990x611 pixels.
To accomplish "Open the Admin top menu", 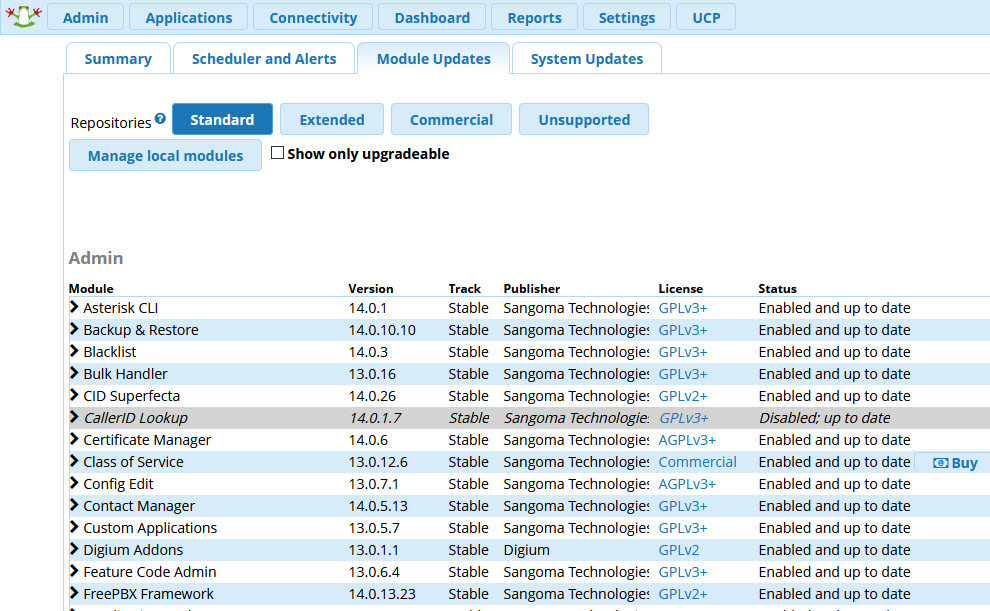I will pos(85,17).
